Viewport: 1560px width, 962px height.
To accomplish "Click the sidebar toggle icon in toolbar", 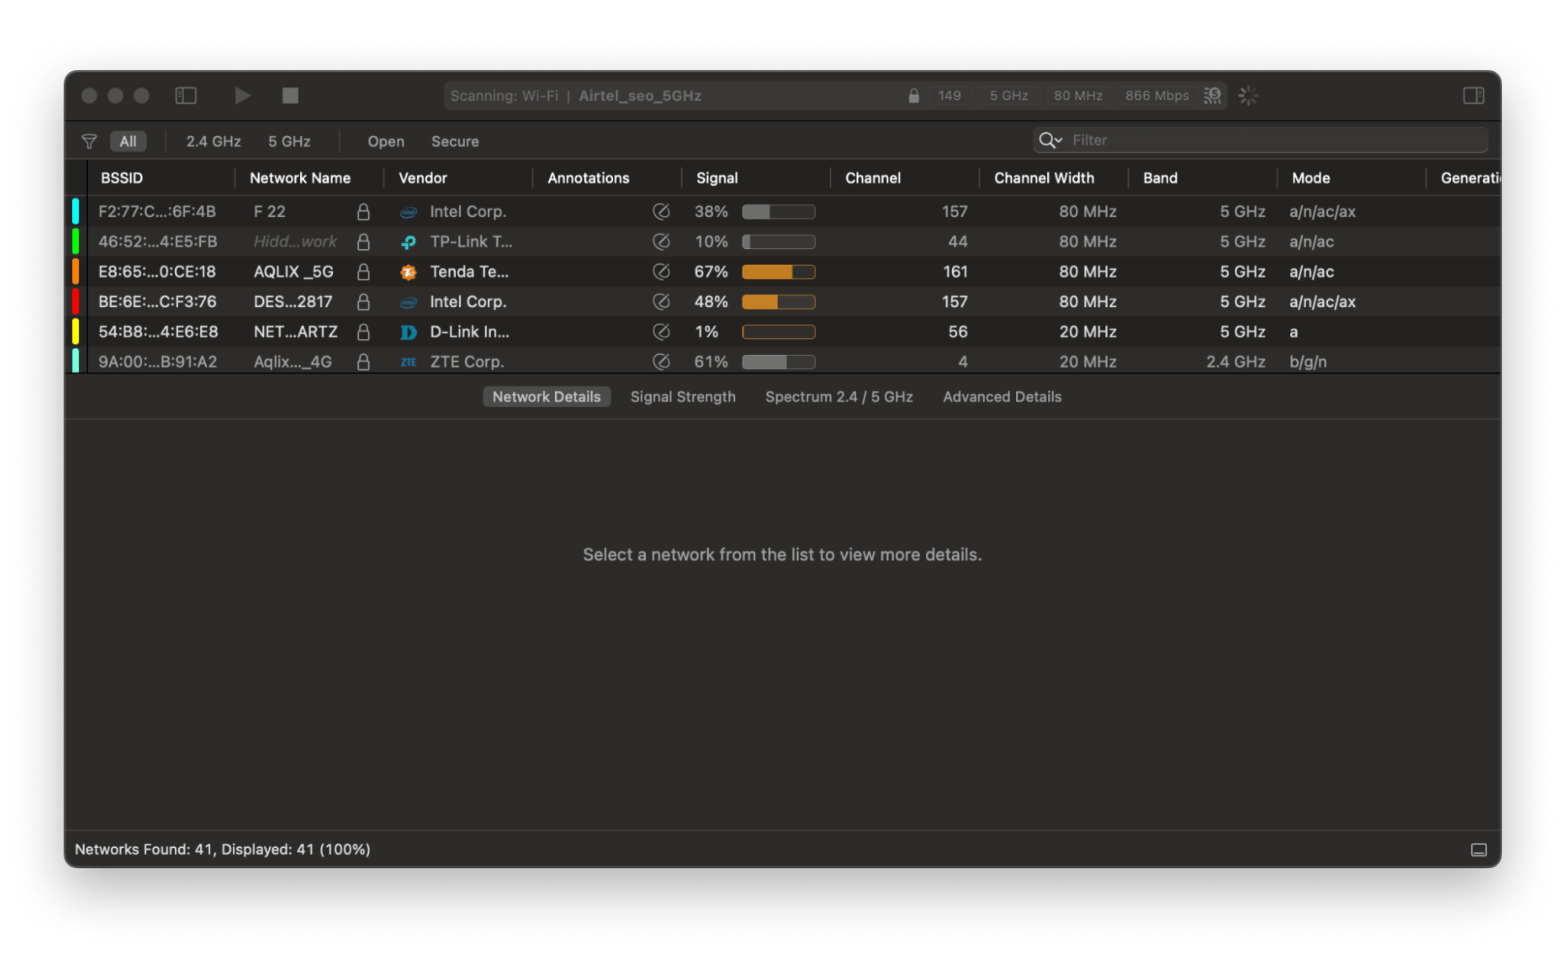I will point(186,96).
